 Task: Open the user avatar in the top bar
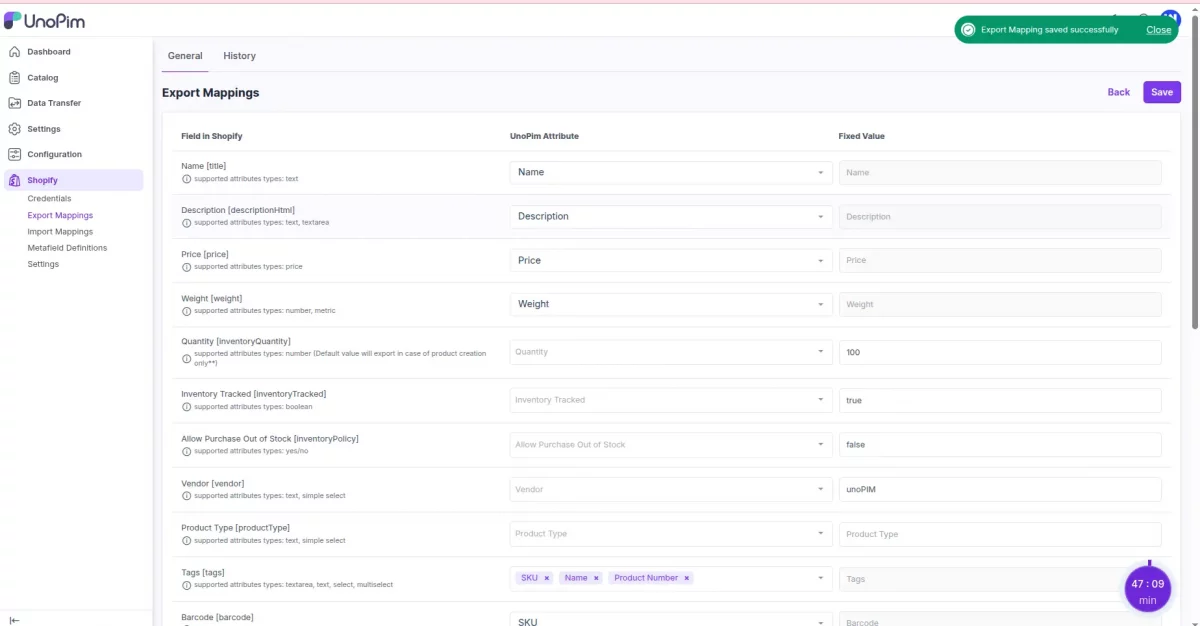[x=1169, y=19]
